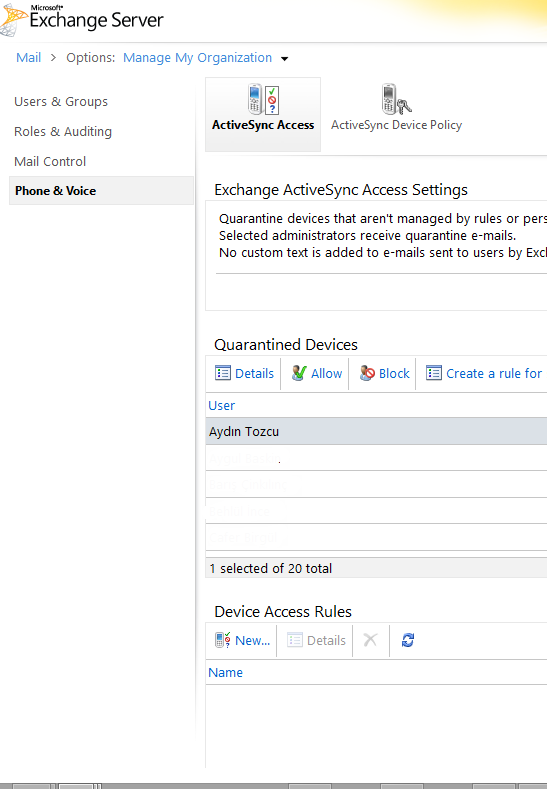Click the '1 selected of 20 total' status
Image resolution: width=547 pixels, height=789 pixels.
tap(271, 569)
